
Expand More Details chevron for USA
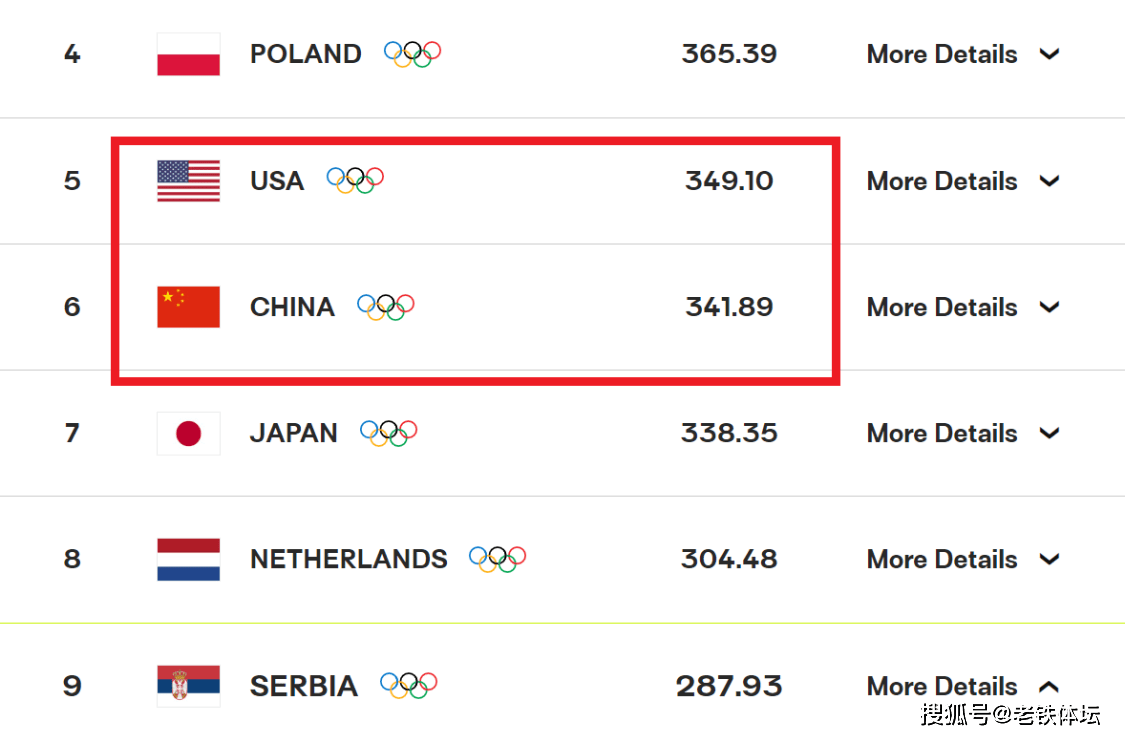[x=1050, y=182]
